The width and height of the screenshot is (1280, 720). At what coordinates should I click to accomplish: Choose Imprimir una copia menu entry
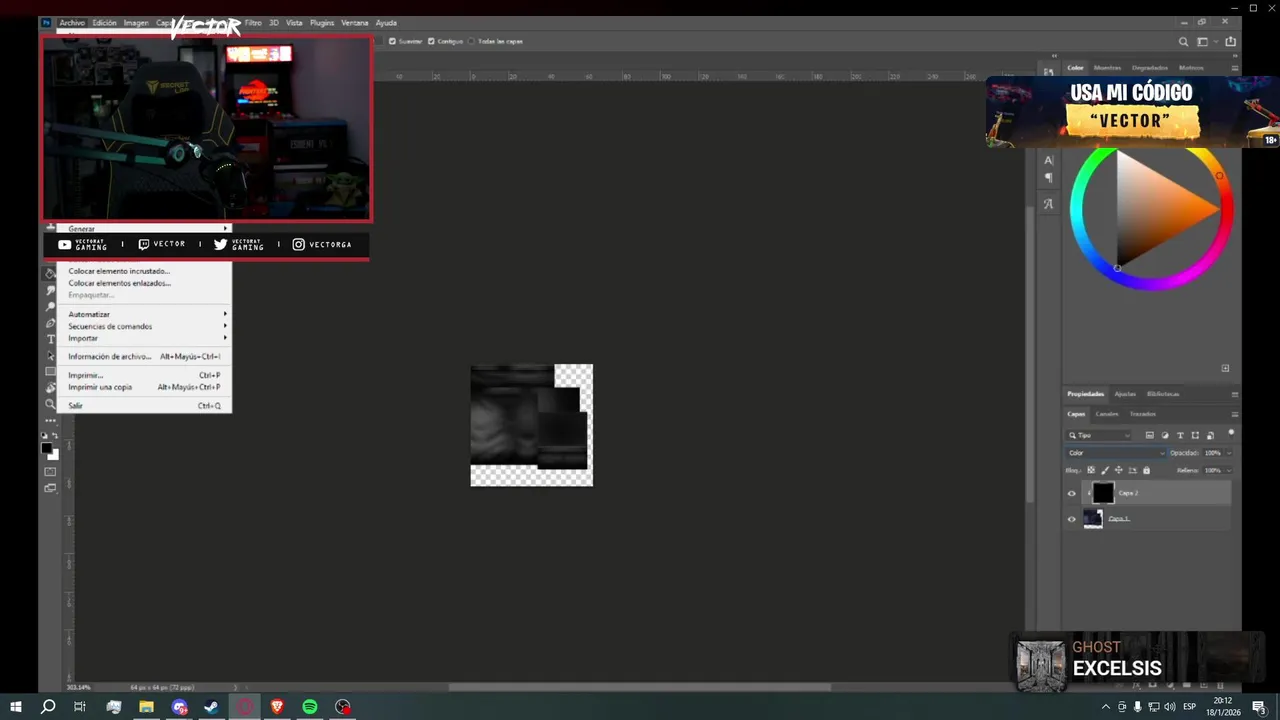[x=144, y=387]
